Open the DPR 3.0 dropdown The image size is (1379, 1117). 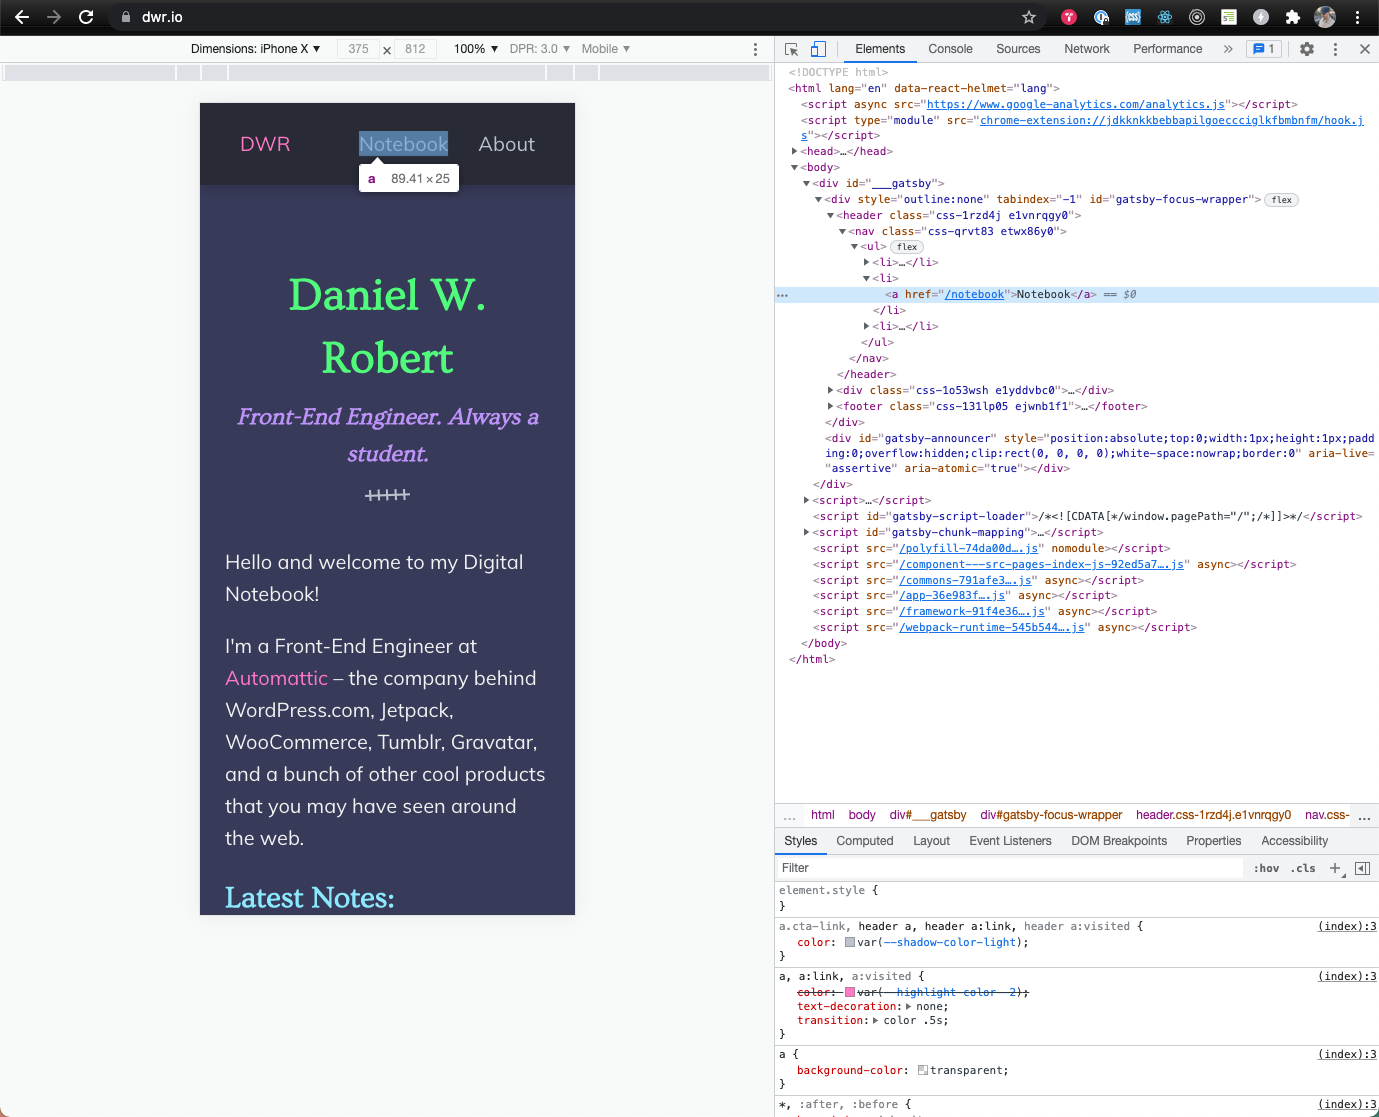pos(540,49)
